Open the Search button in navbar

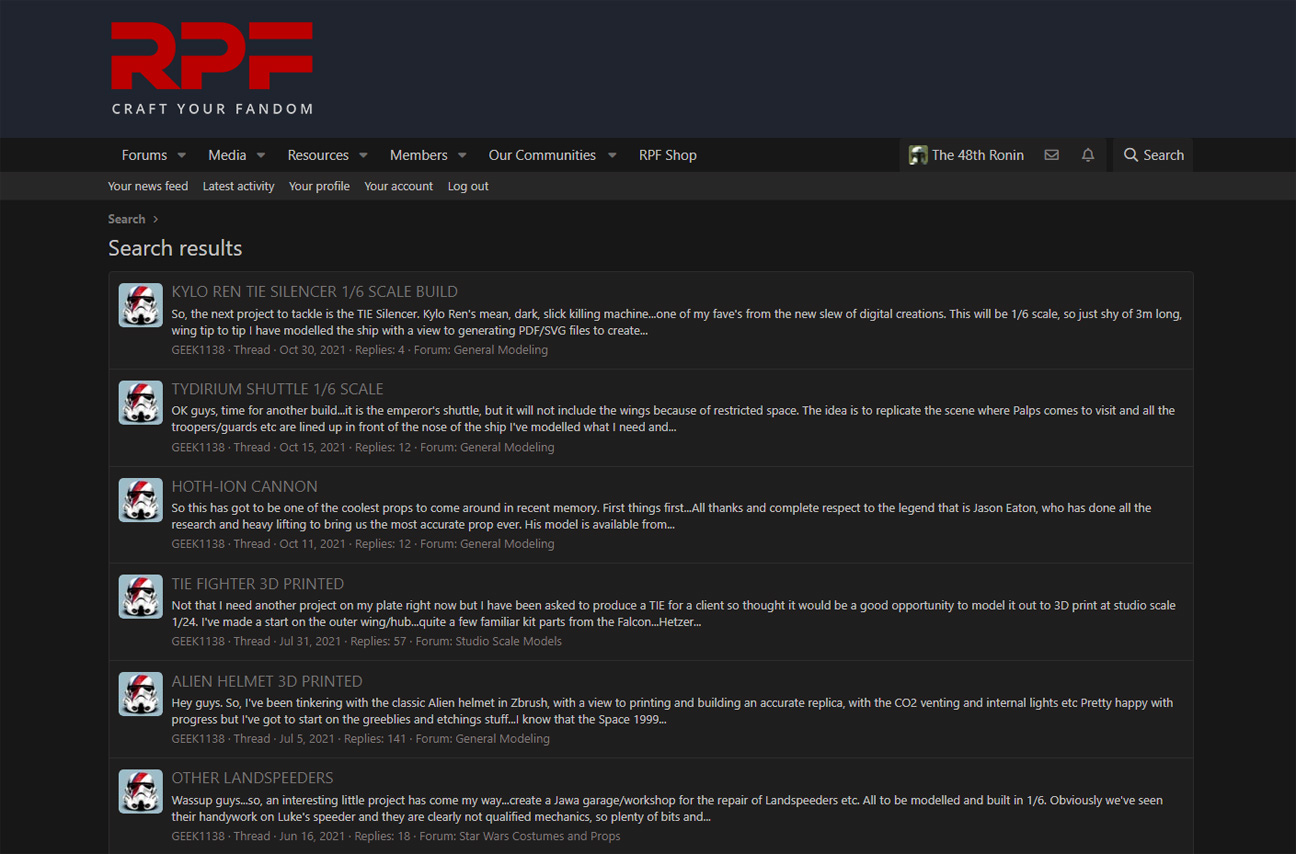(1153, 155)
